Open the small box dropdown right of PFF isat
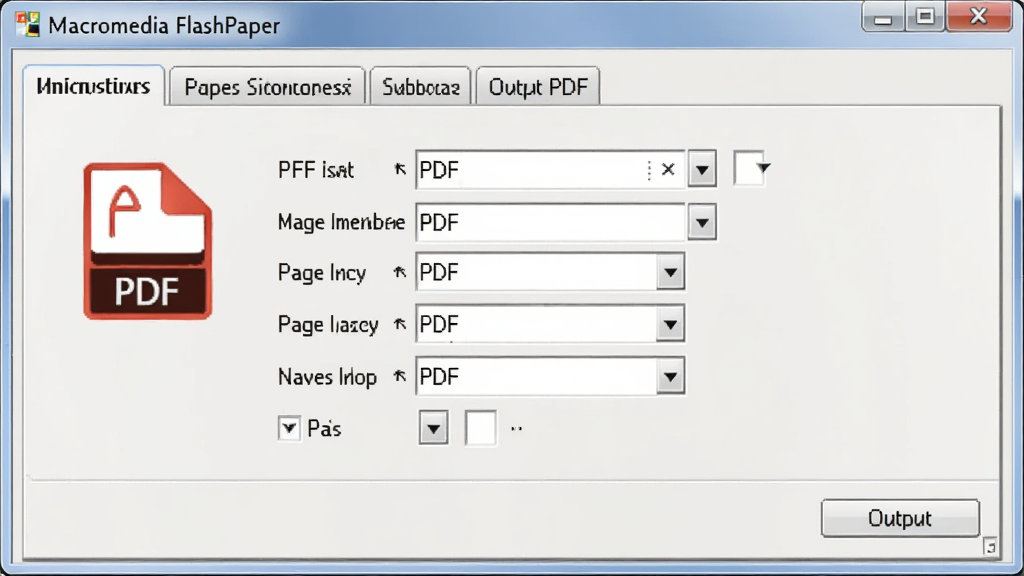Image resolution: width=1024 pixels, height=576 pixels. 751,168
